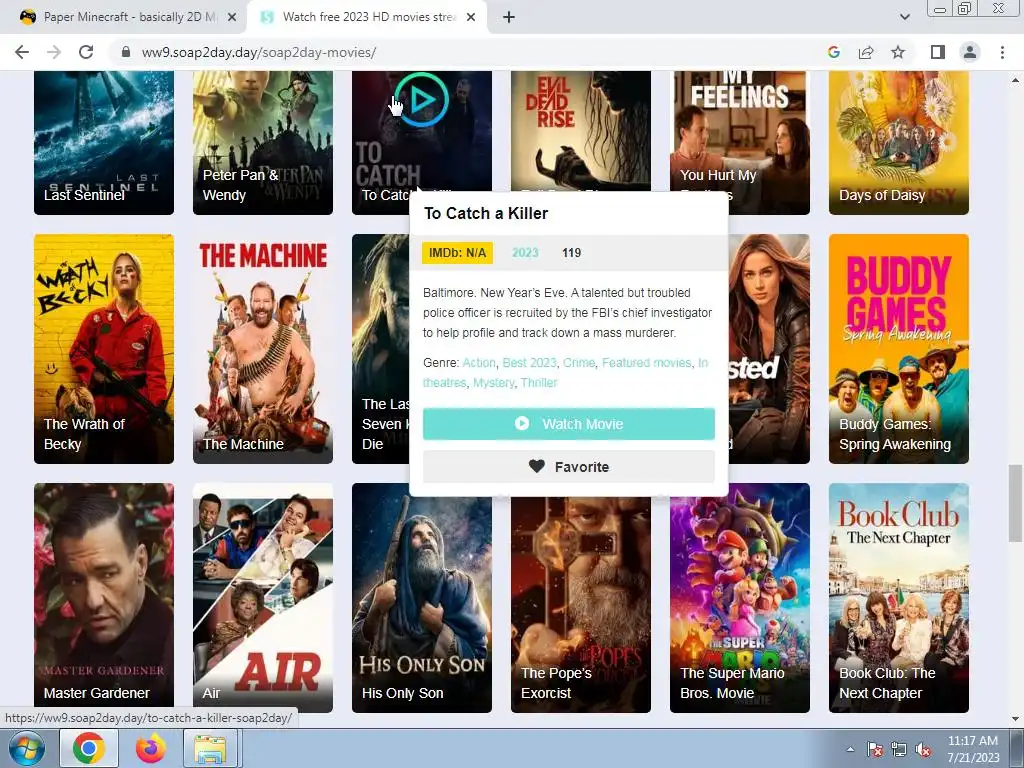Open Chrome from the taskbar

click(x=89, y=748)
